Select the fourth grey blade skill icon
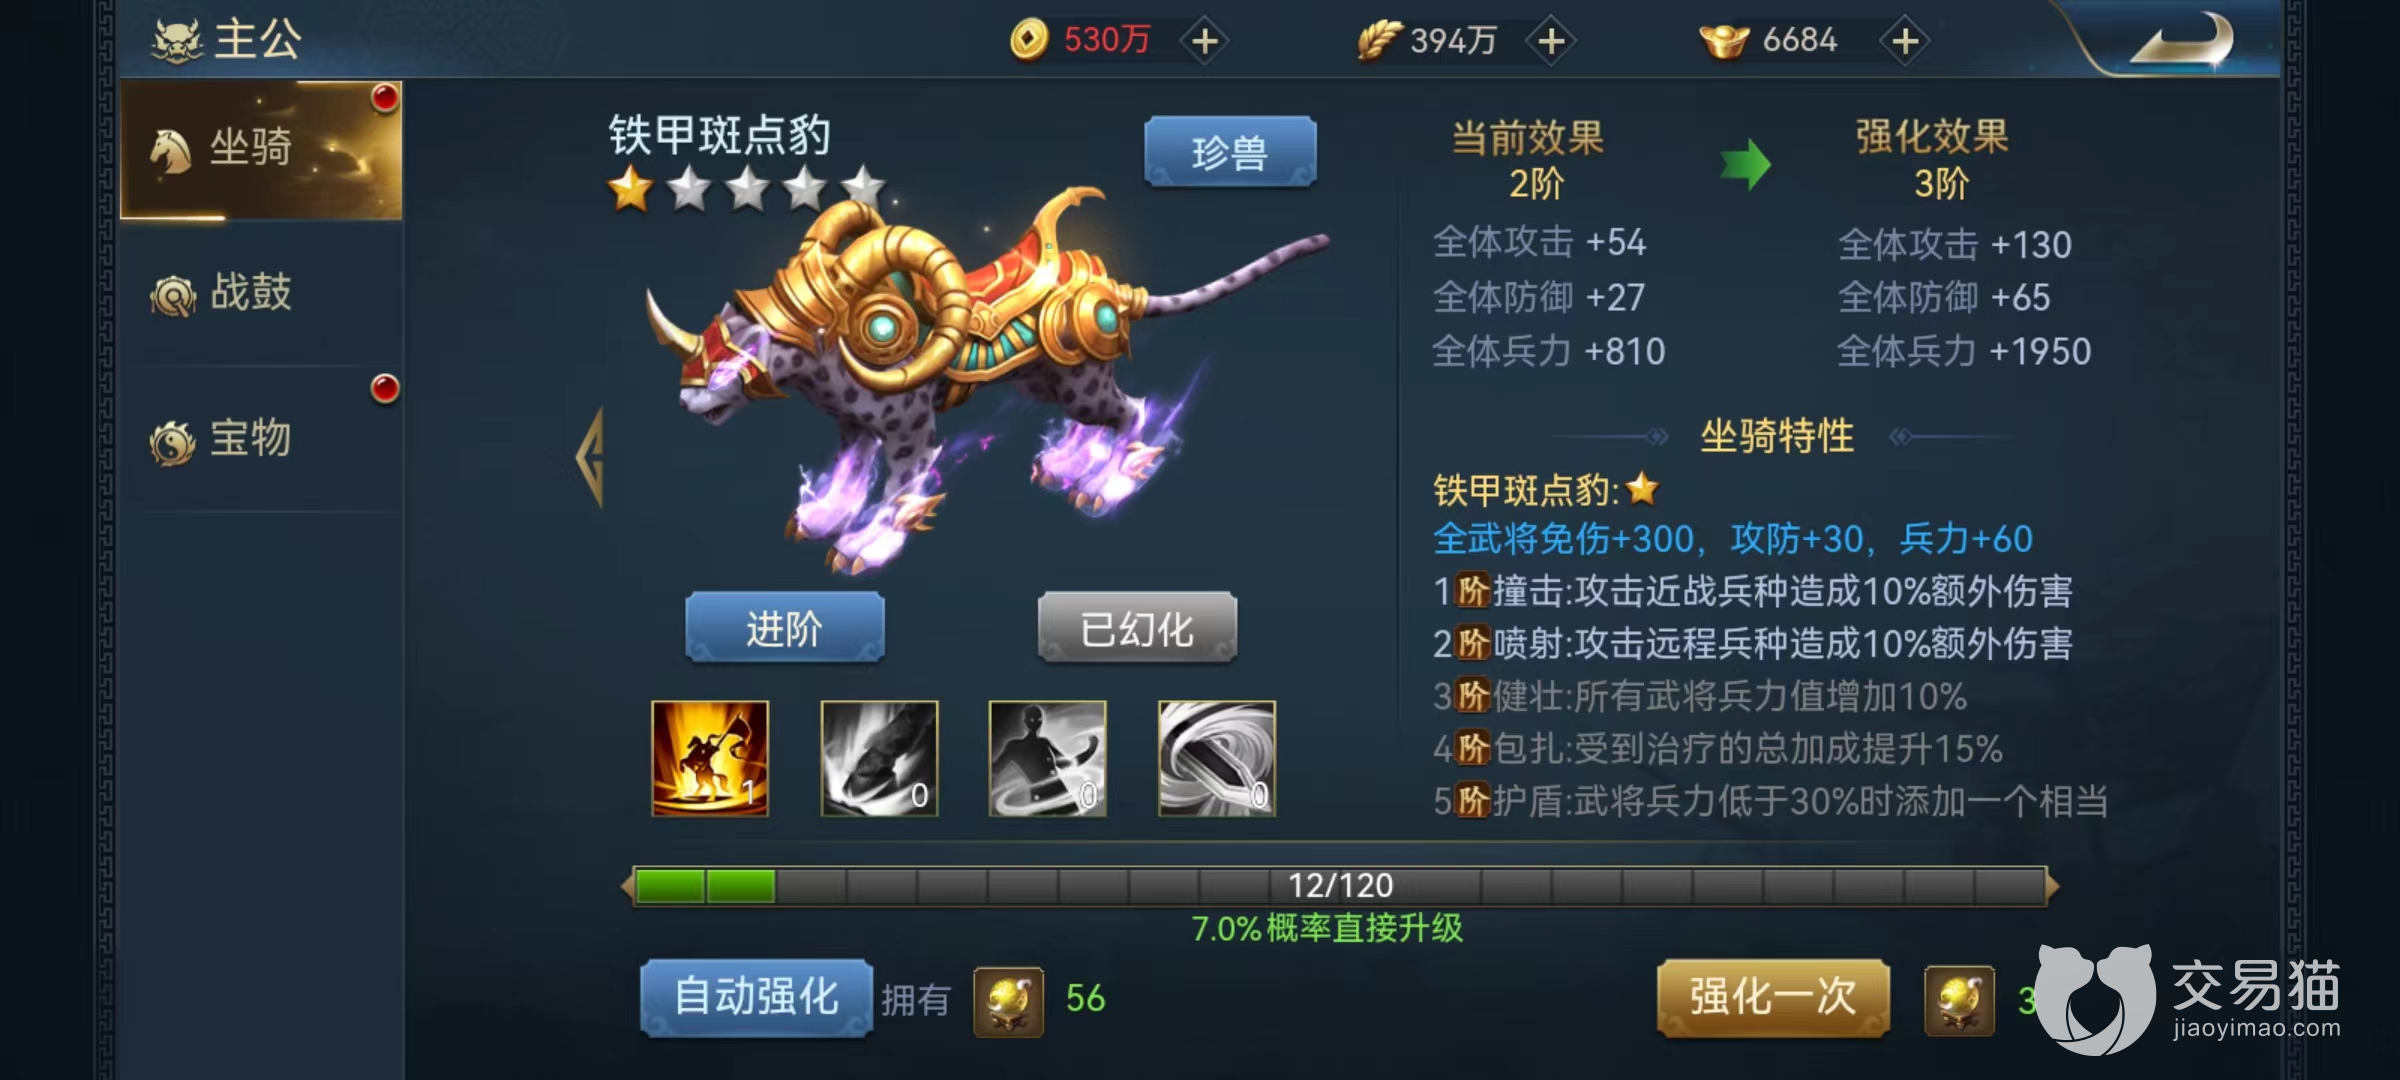Screen dimensions: 2400x1080 click(1217, 759)
